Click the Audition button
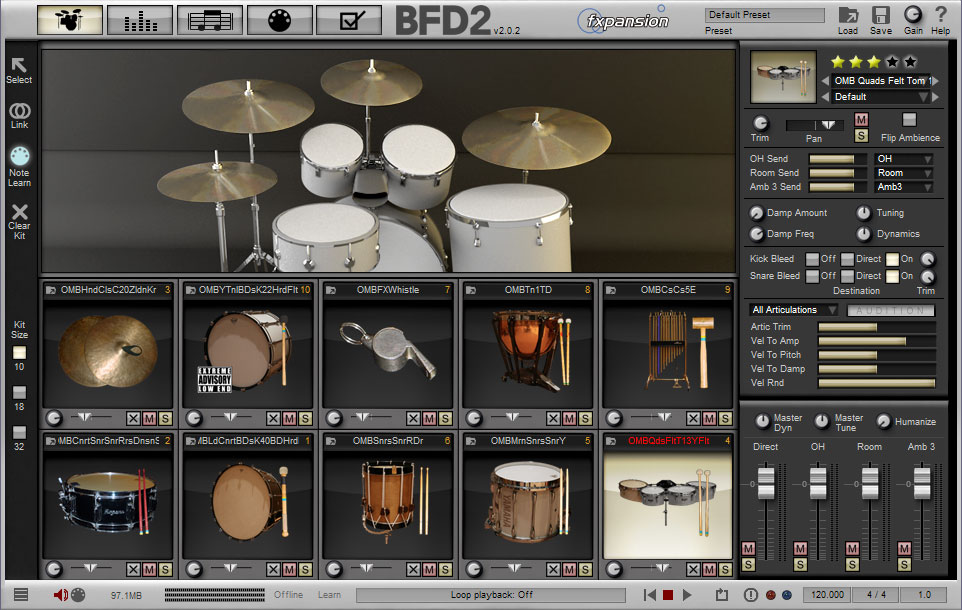This screenshot has height=610, width=962. click(890, 310)
